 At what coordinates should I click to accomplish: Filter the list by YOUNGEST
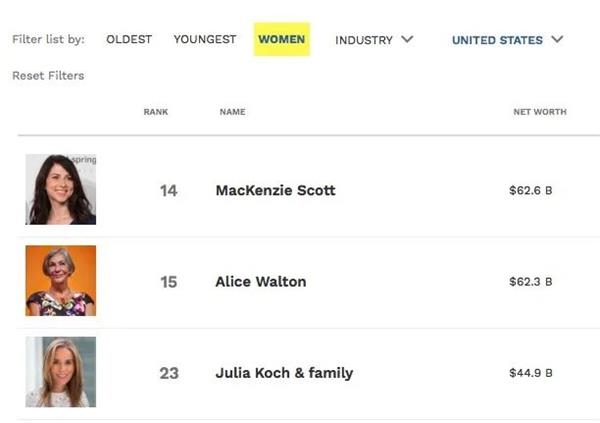click(205, 39)
